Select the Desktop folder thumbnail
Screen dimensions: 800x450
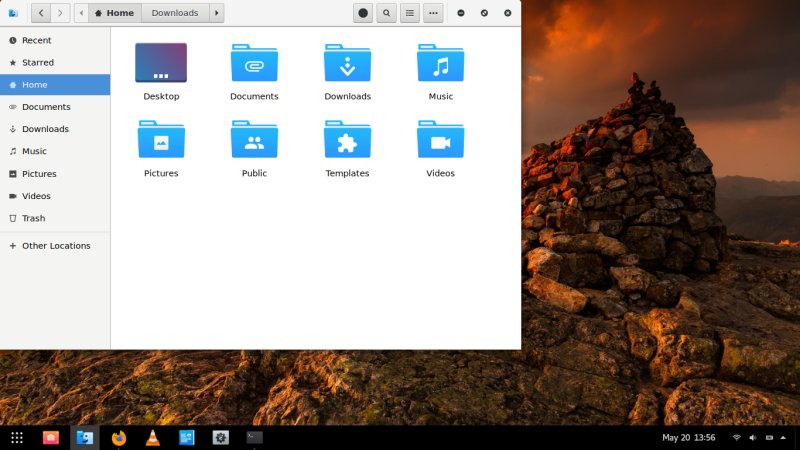click(161, 63)
